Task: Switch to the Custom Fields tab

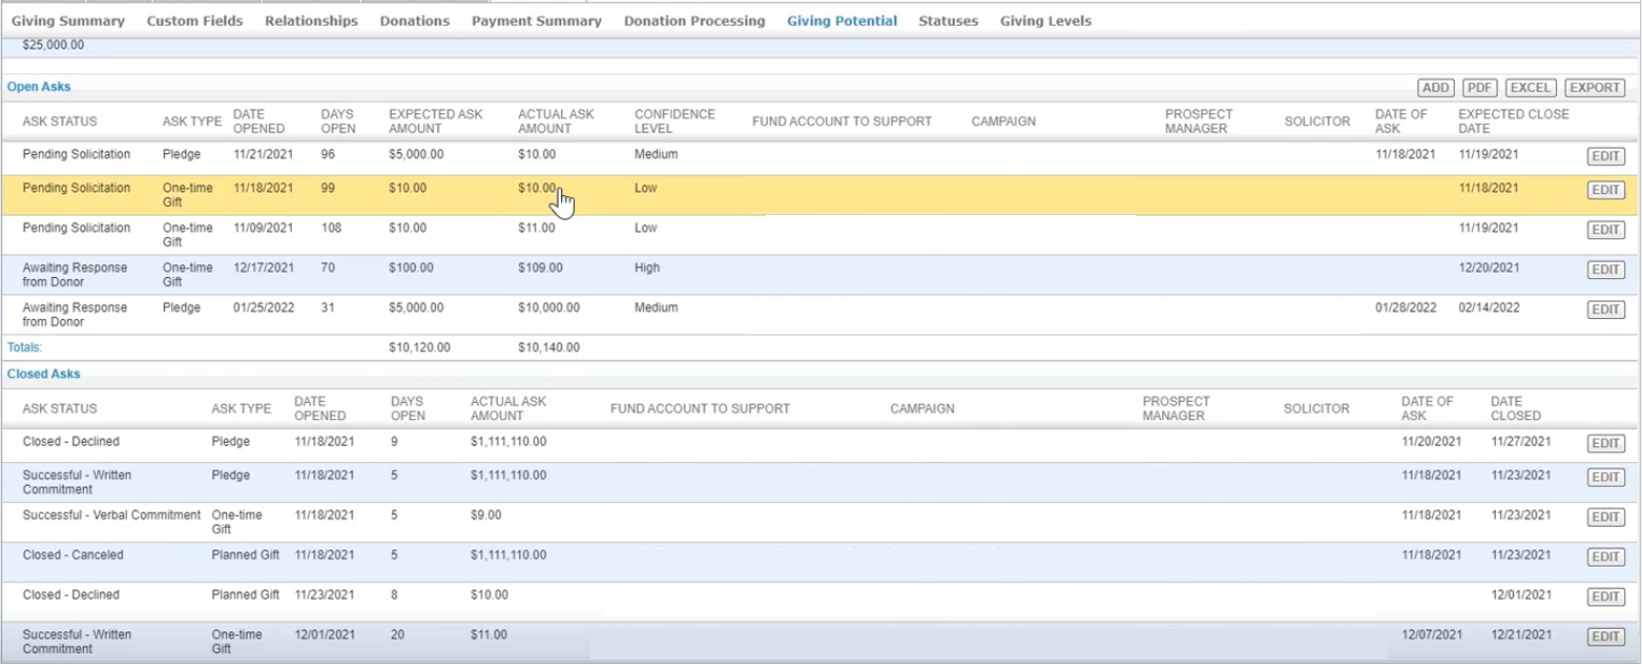Action: pos(195,21)
